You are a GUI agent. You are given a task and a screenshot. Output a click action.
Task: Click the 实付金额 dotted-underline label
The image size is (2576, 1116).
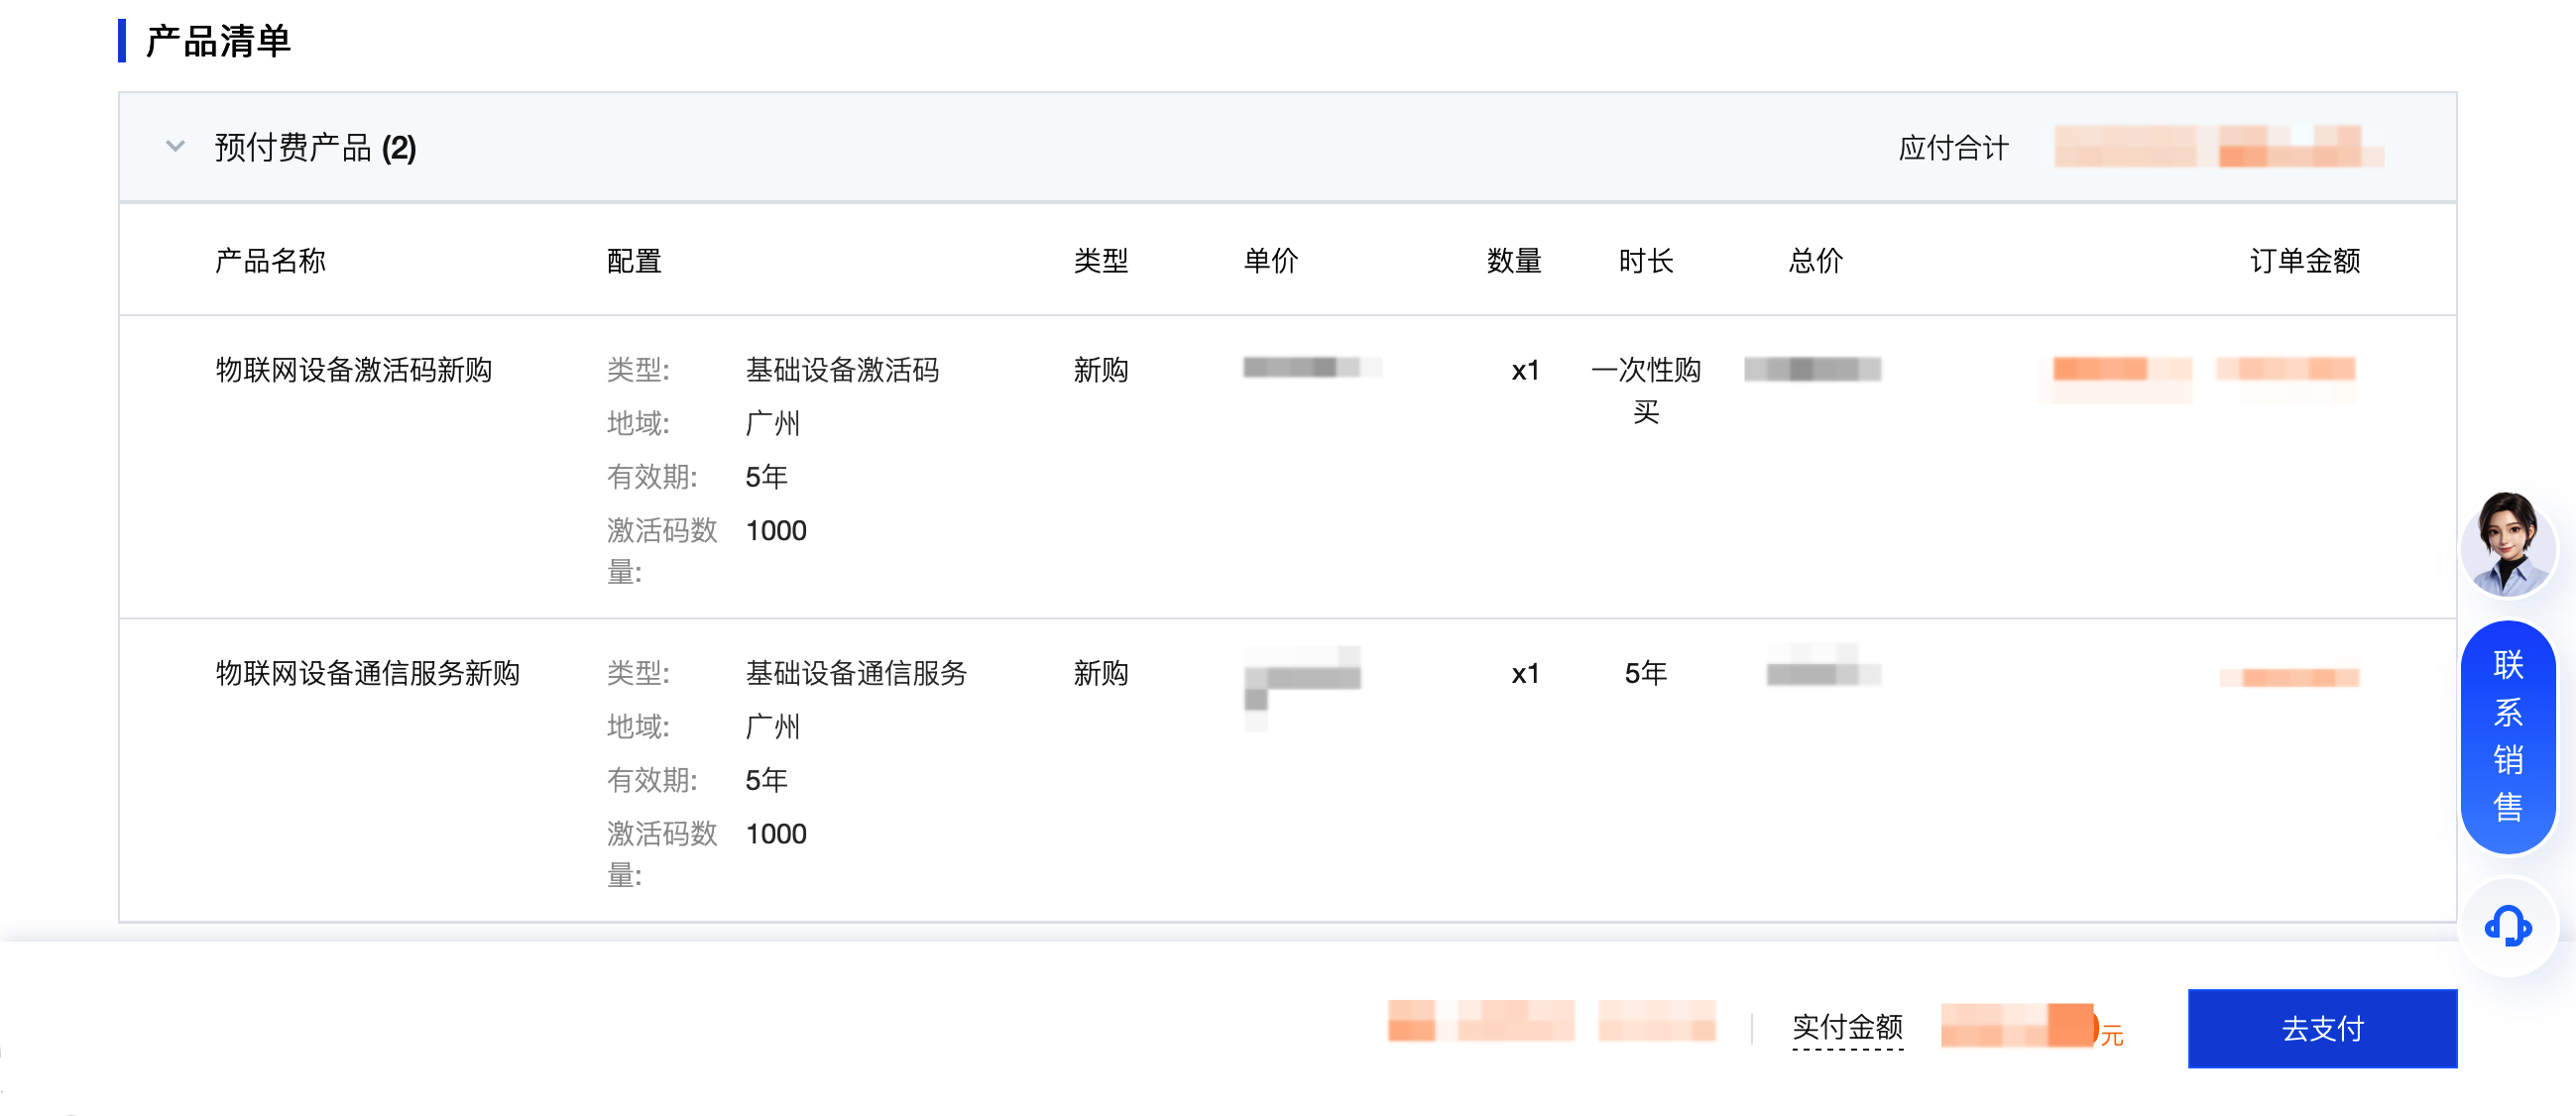[x=1847, y=1027]
